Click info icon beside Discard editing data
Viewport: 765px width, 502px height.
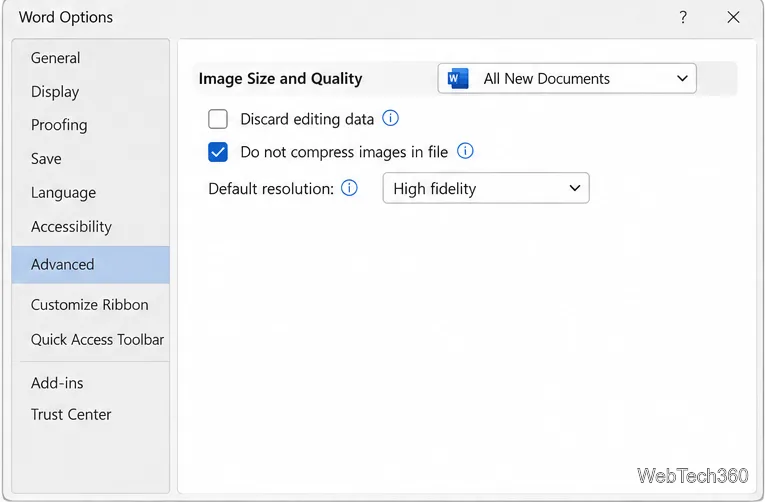click(x=390, y=118)
